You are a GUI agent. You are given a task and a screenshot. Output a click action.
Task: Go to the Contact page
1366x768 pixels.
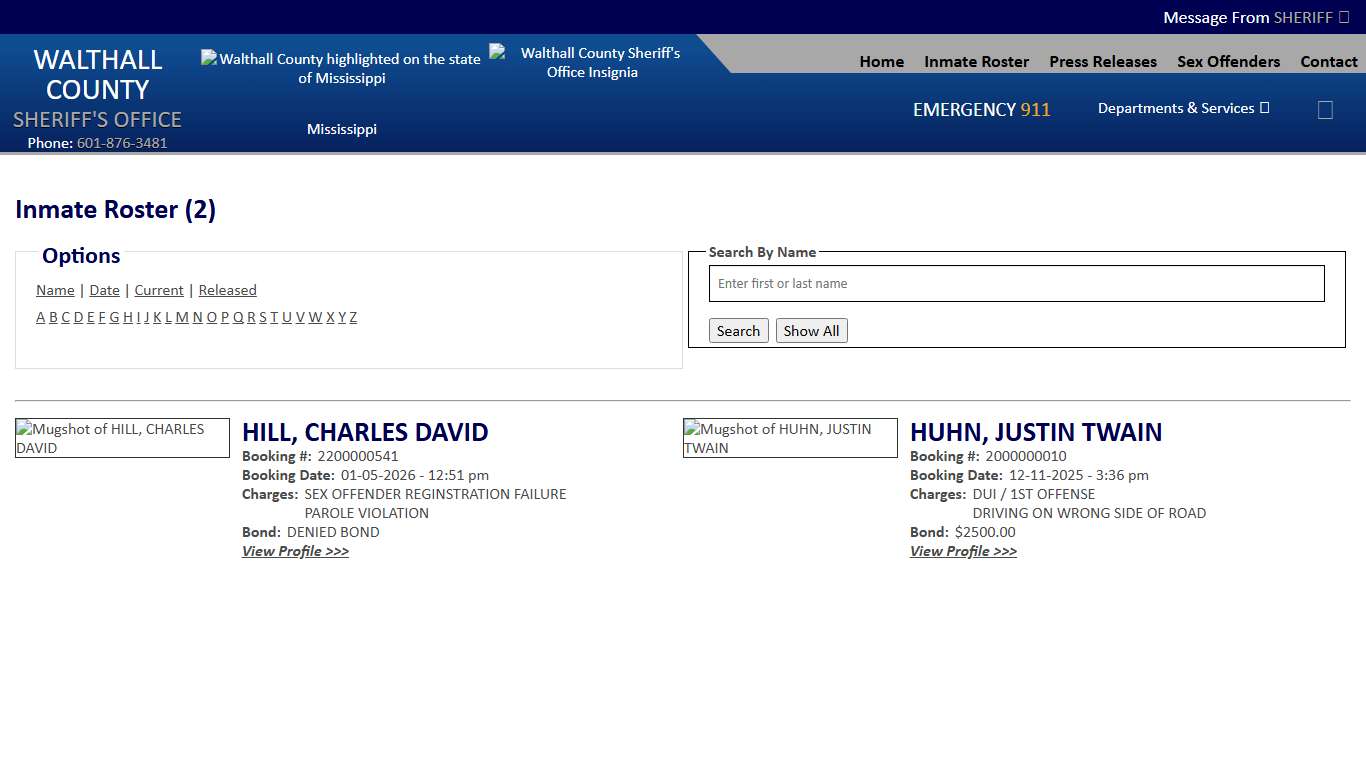(1329, 61)
